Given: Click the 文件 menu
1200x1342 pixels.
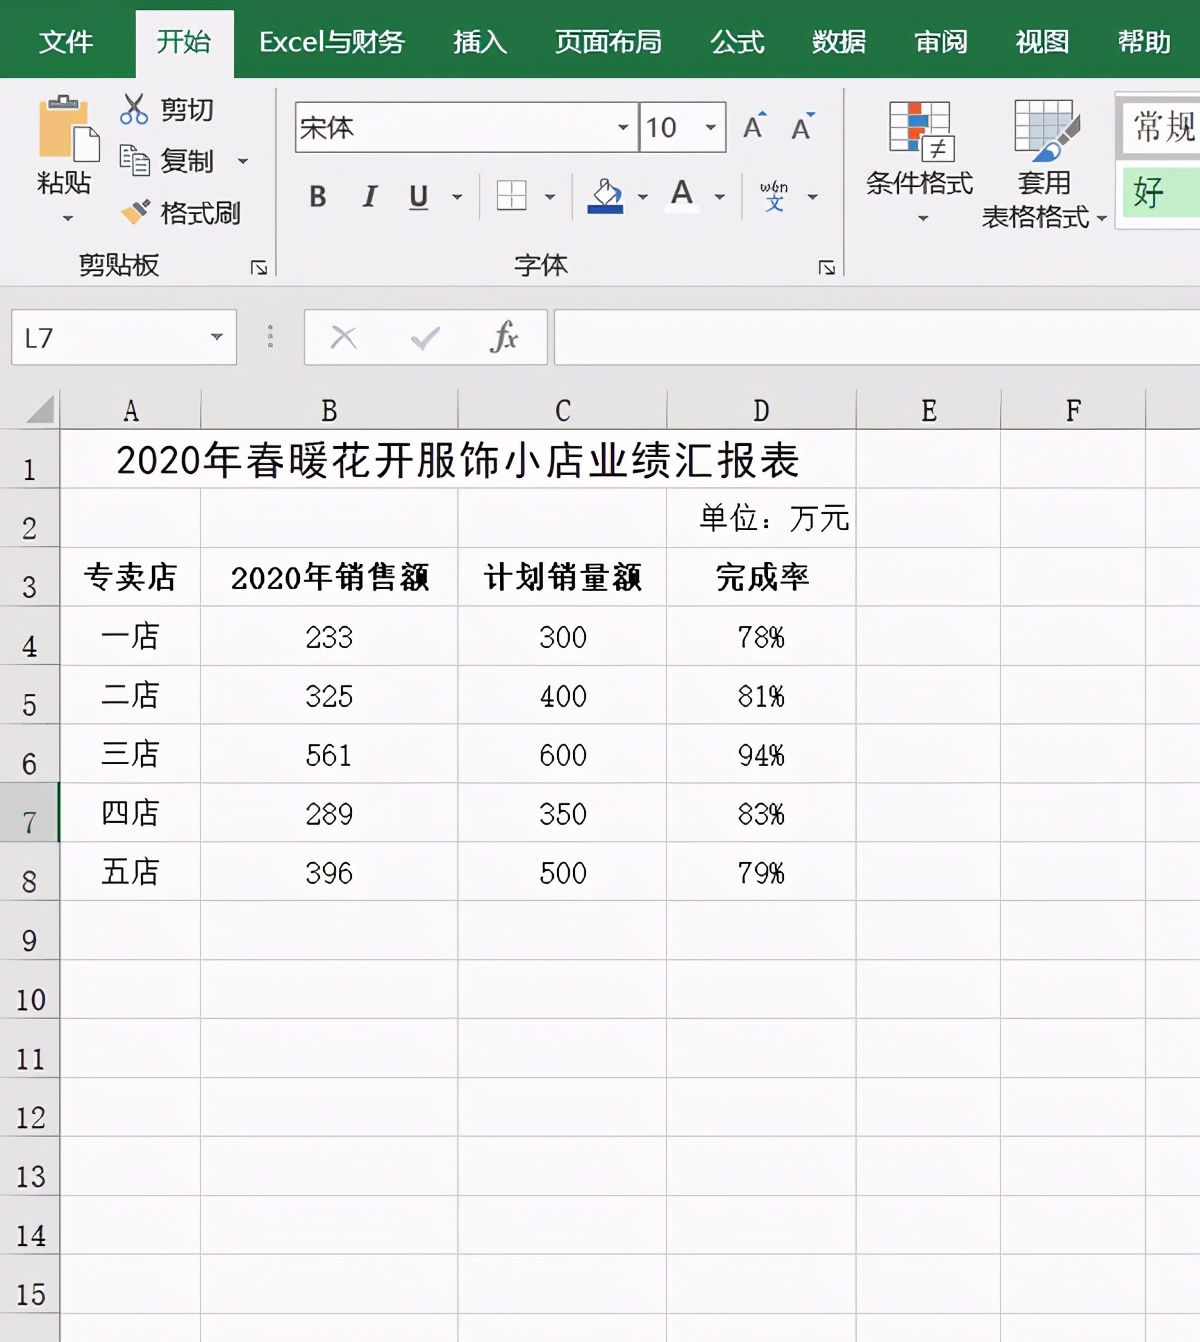Looking at the screenshot, I should pos(66,42).
